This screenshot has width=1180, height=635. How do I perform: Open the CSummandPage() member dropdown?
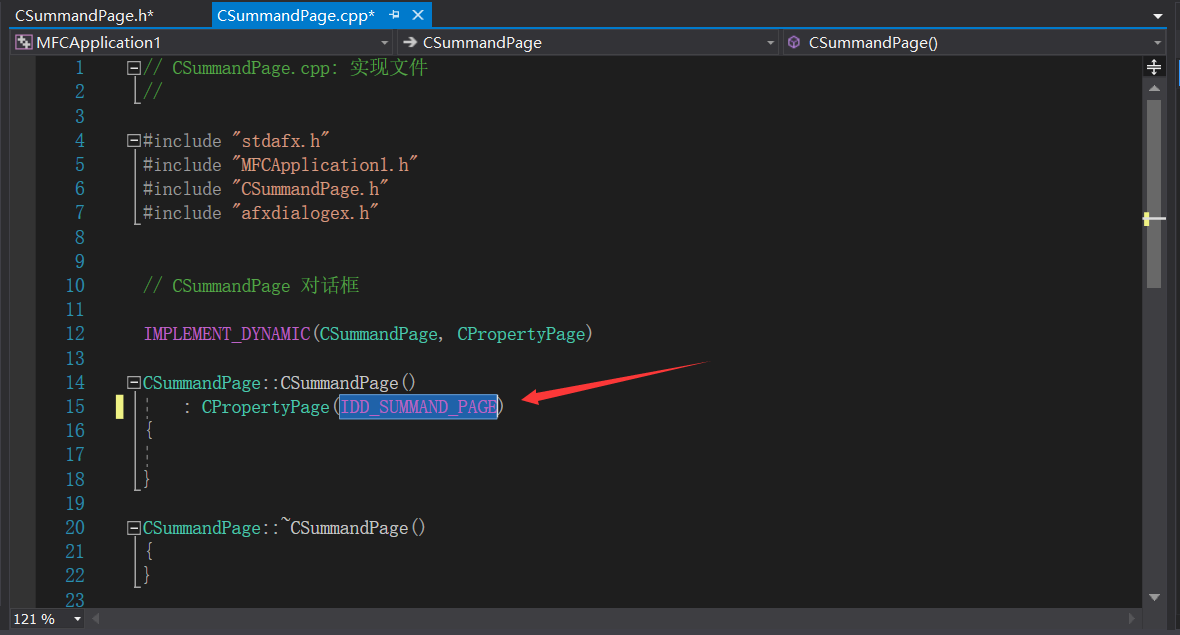[x=1157, y=42]
